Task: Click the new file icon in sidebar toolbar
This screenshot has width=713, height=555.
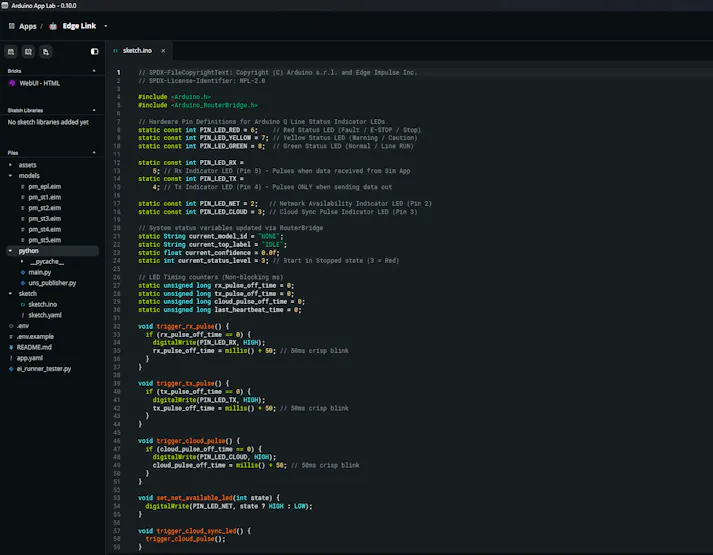Action: [45, 52]
